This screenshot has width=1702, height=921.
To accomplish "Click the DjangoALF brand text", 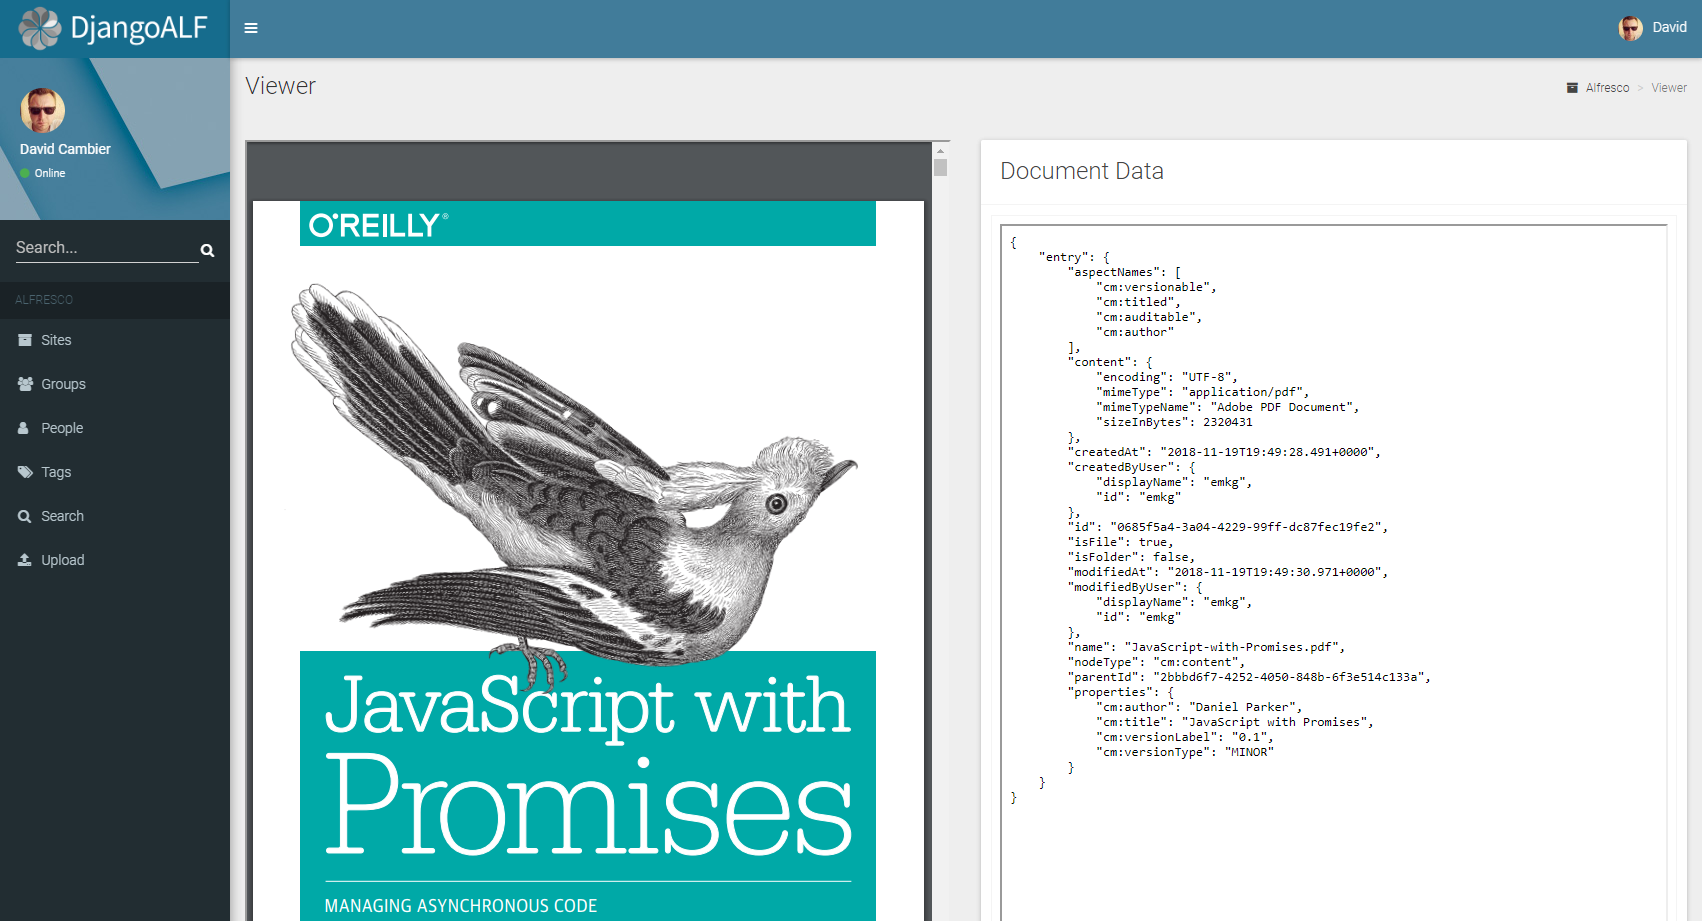I will [x=139, y=28].
